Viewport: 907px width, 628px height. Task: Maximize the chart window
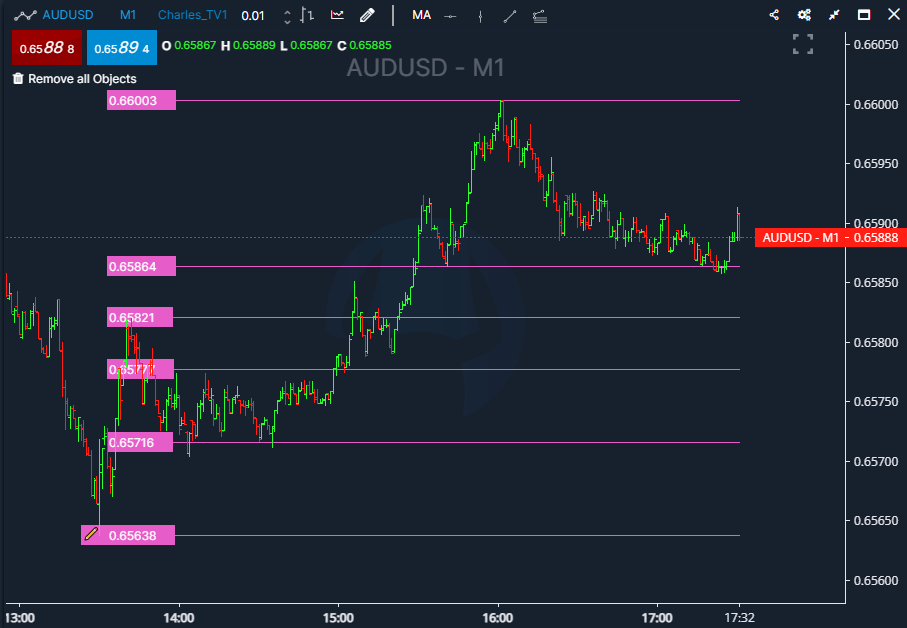[x=864, y=15]
